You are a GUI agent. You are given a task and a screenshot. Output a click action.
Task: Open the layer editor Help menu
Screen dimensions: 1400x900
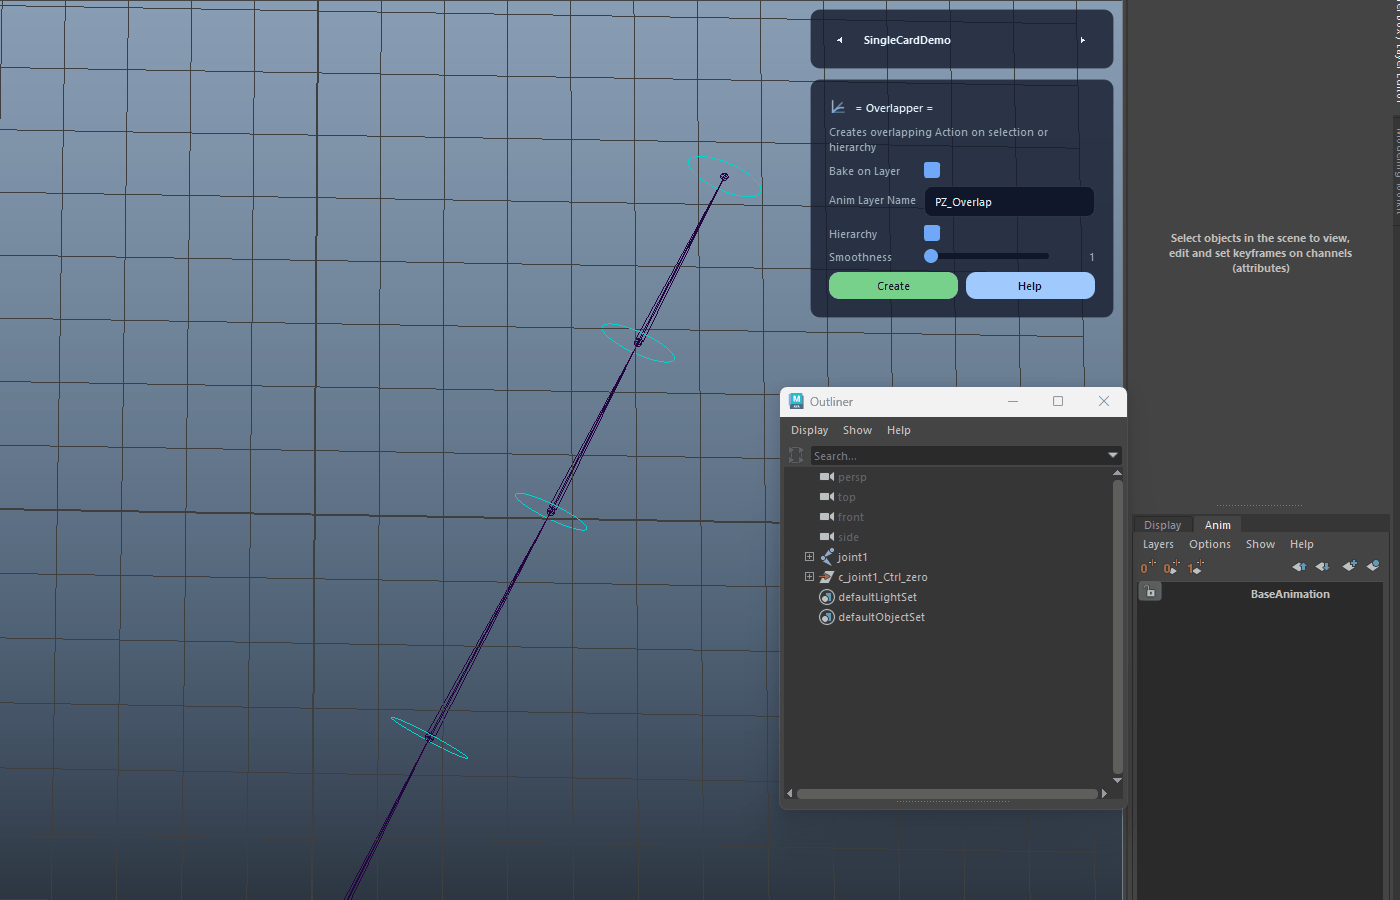1302,544
